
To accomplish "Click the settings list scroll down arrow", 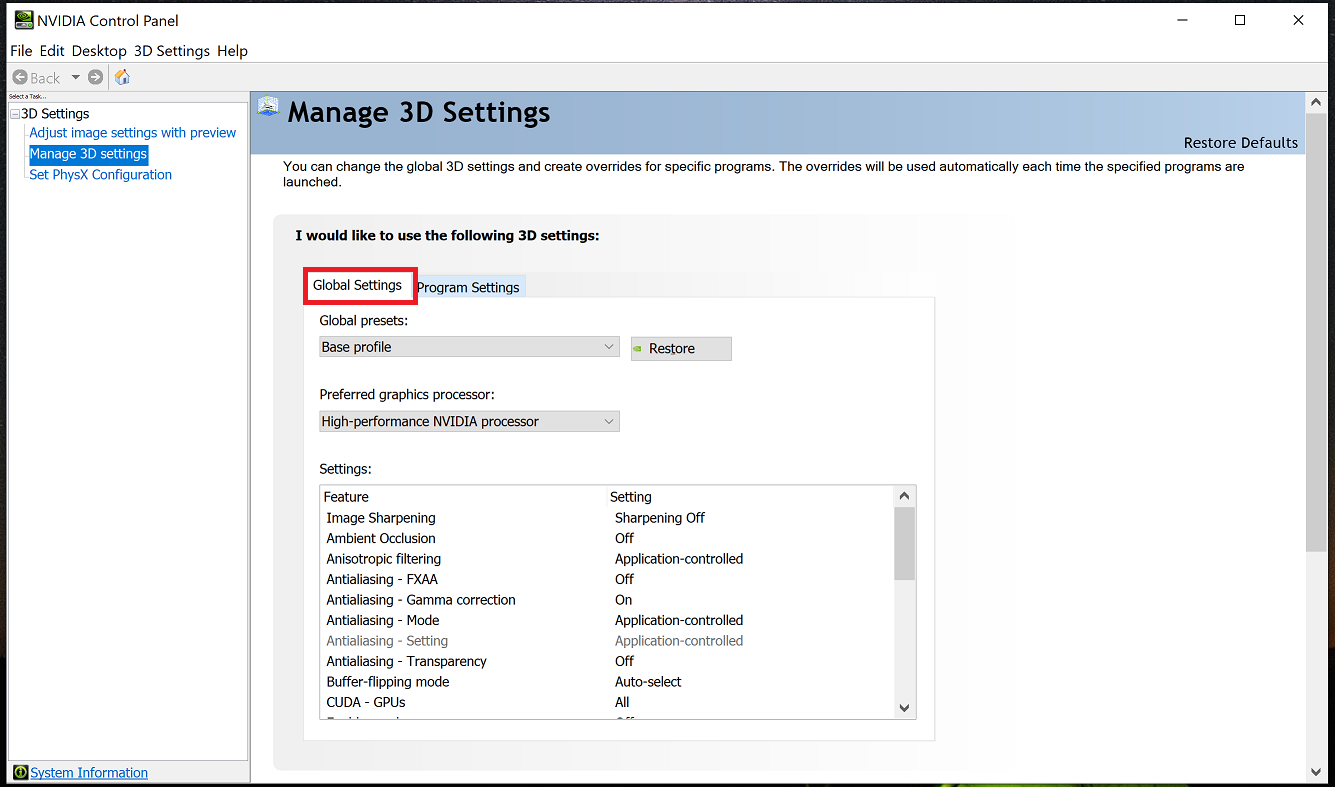I will click(904, 707).
